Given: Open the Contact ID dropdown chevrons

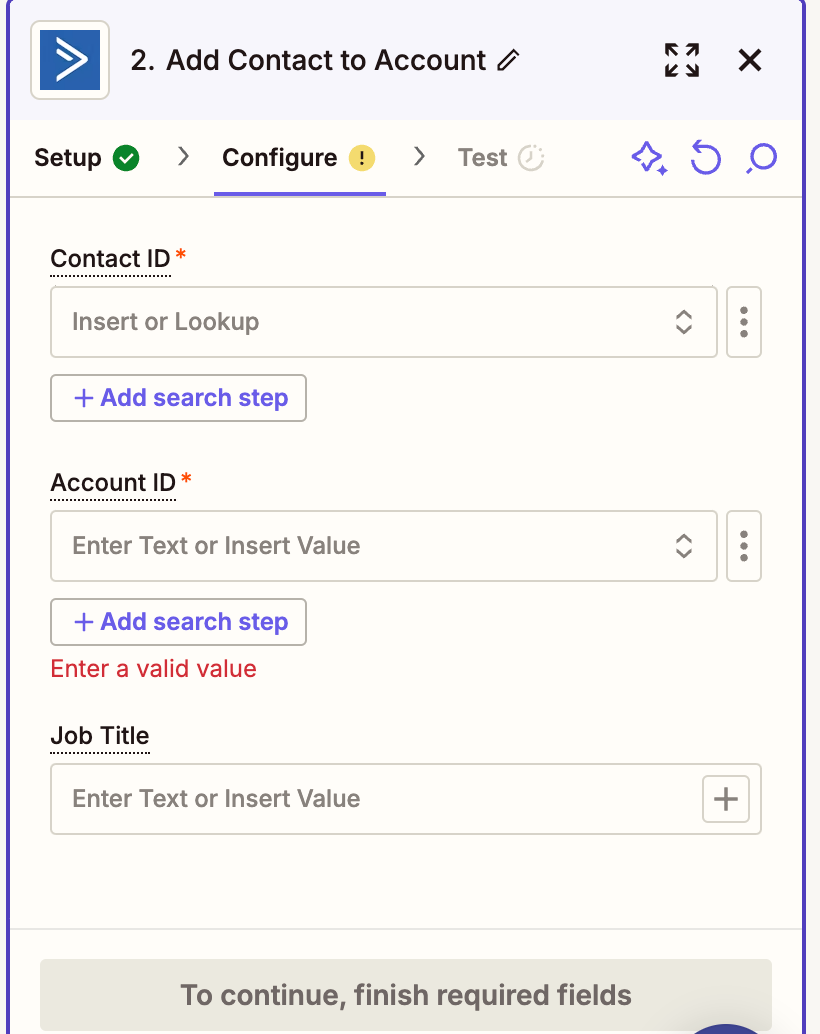Looking at the screenshot, I should tap(683, 322).
